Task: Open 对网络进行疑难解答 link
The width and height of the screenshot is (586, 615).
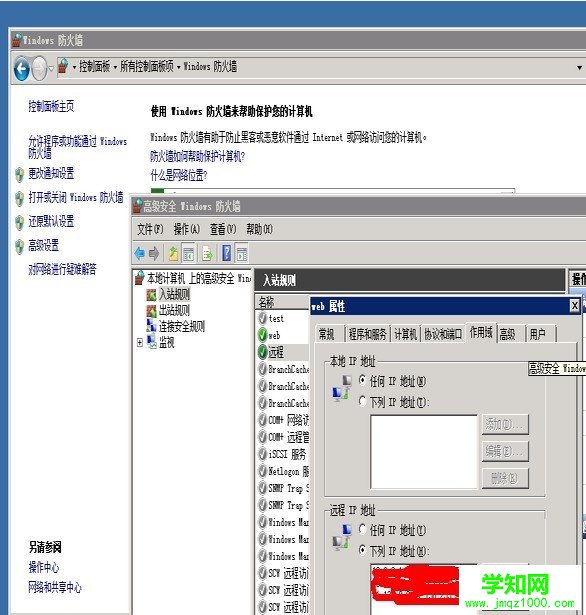Action: click(62, 269)
